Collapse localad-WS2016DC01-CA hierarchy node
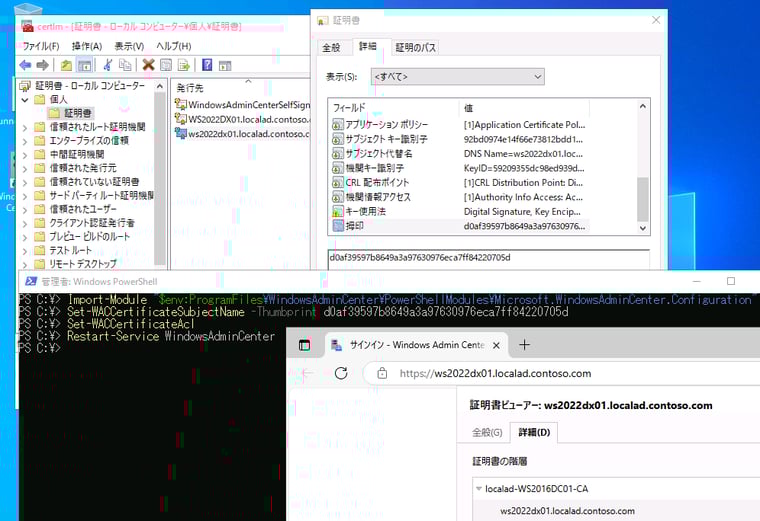The height and width of the screenshot is (521, 760). pos(479,489)
